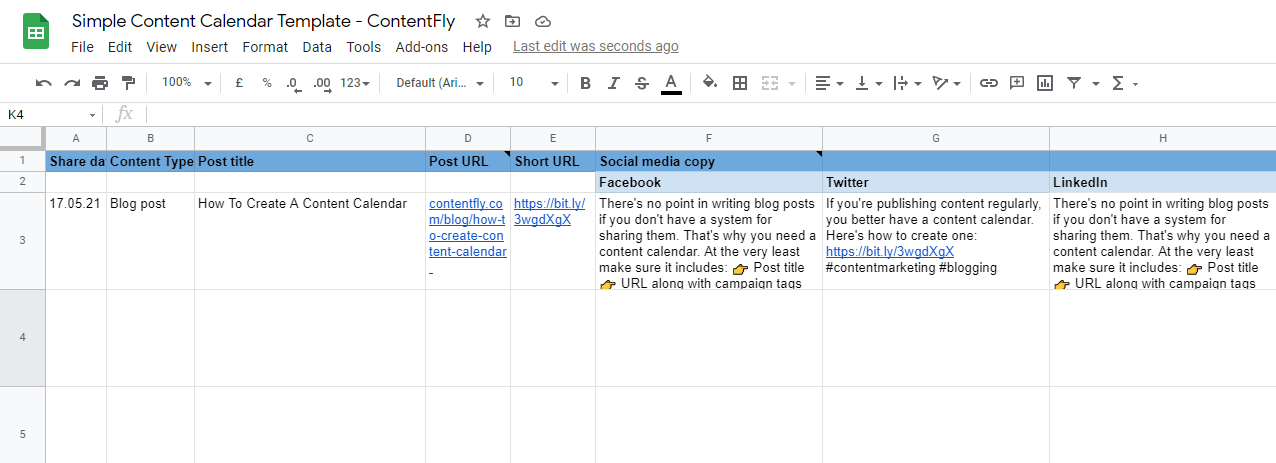Open the File menu
This screenshot has width=1276, height=463.
pyautogui.click(x=82, y=47)
